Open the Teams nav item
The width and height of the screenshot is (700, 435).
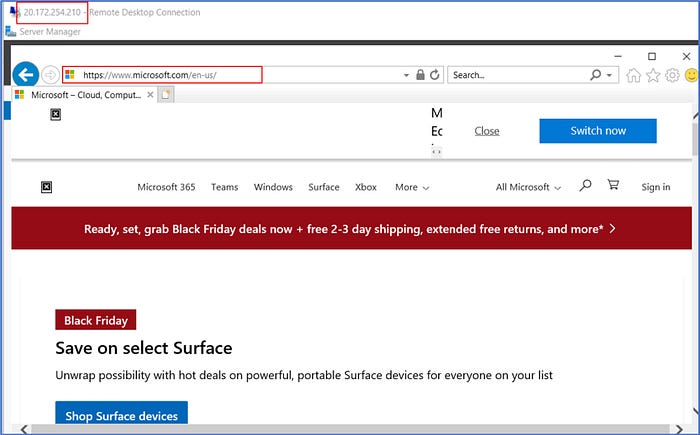coord(225,187)
